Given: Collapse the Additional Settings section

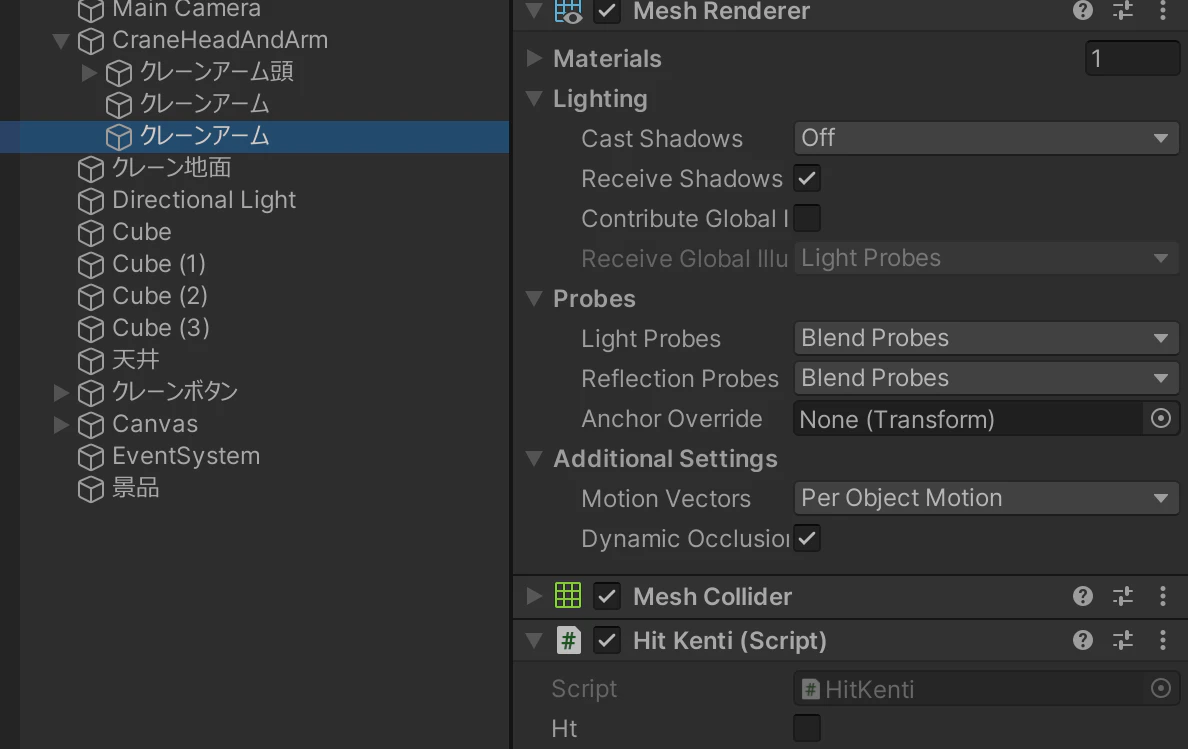Looking at the screenshot, I should (x=534, y=458).
